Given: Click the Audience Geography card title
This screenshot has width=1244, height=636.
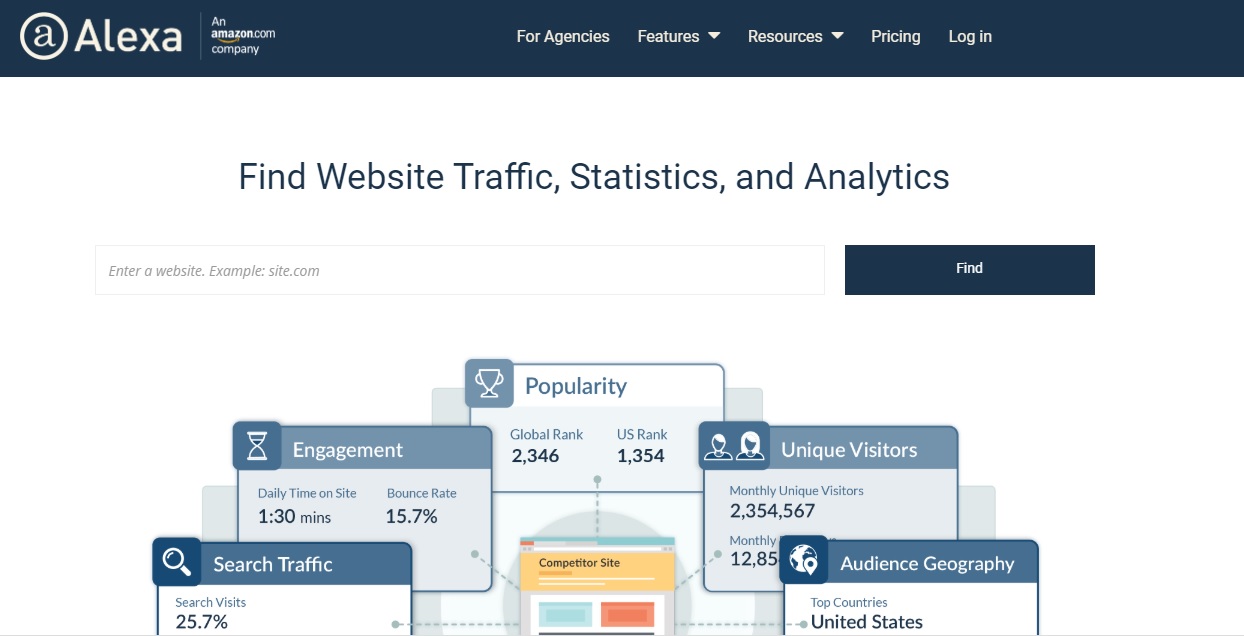Looking at the screenshot, I should 927,564.
